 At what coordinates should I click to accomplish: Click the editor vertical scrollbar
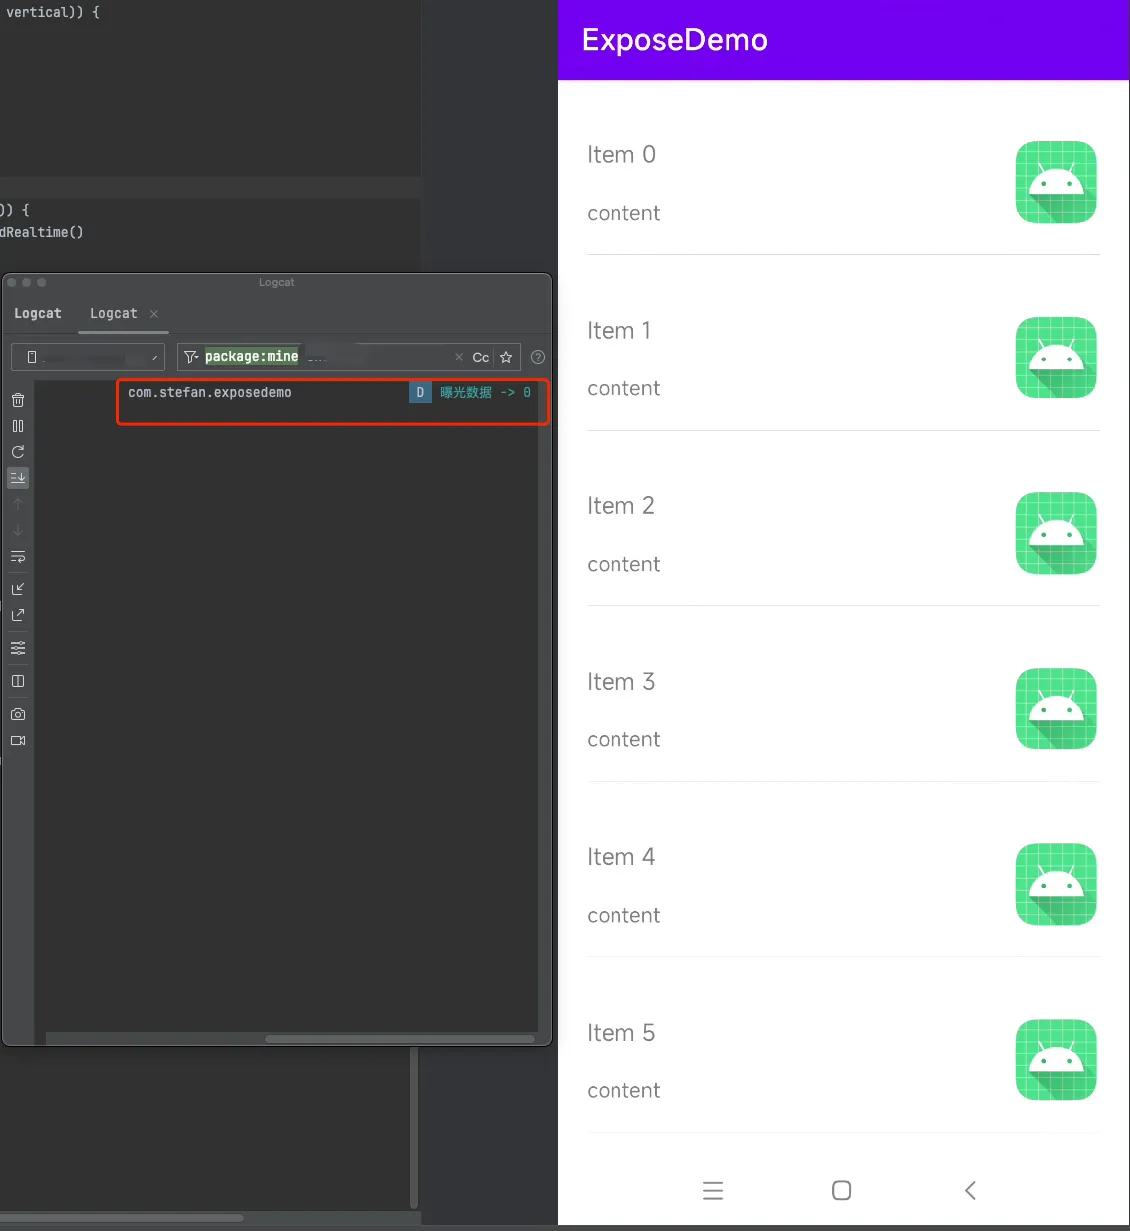click(414, 1128)
